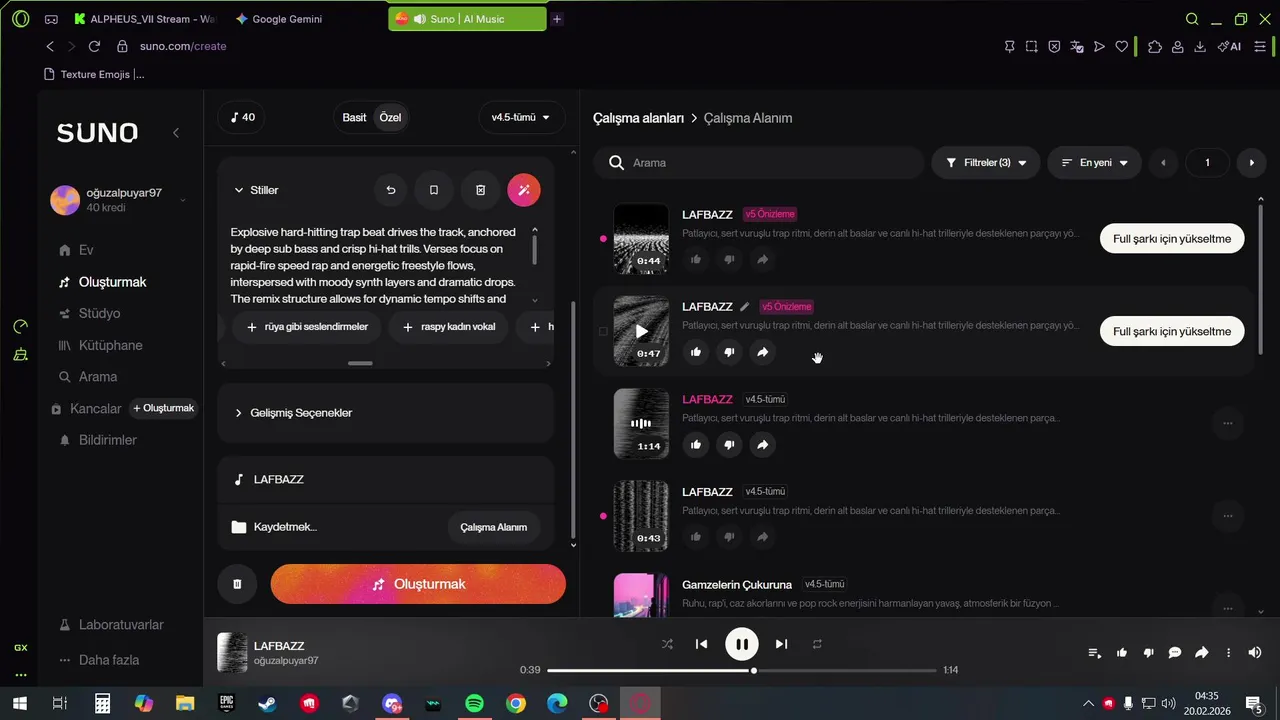
Task: Toggle shuffle in the player
Action: click(667, 644)
